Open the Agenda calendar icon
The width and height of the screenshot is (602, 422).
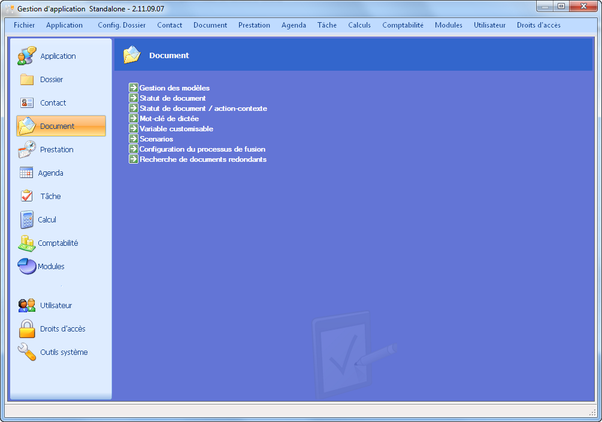(x=27, y=173)
